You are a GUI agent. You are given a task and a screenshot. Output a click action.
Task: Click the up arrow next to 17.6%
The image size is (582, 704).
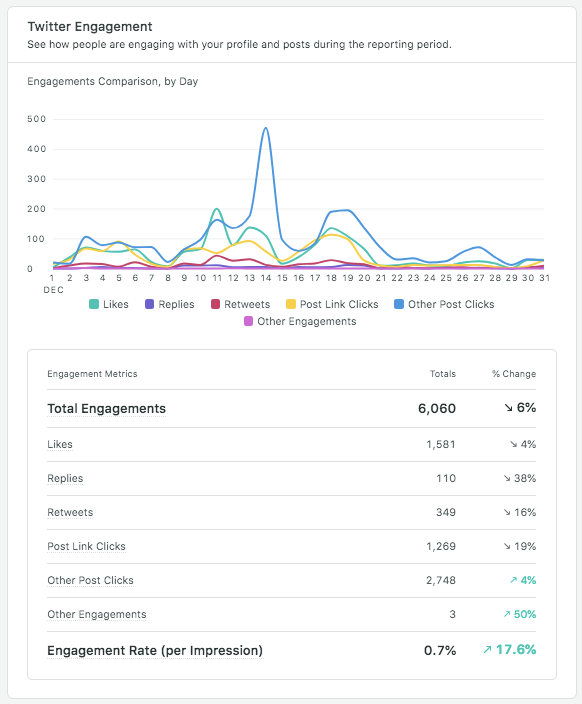(x=487, y=650)
